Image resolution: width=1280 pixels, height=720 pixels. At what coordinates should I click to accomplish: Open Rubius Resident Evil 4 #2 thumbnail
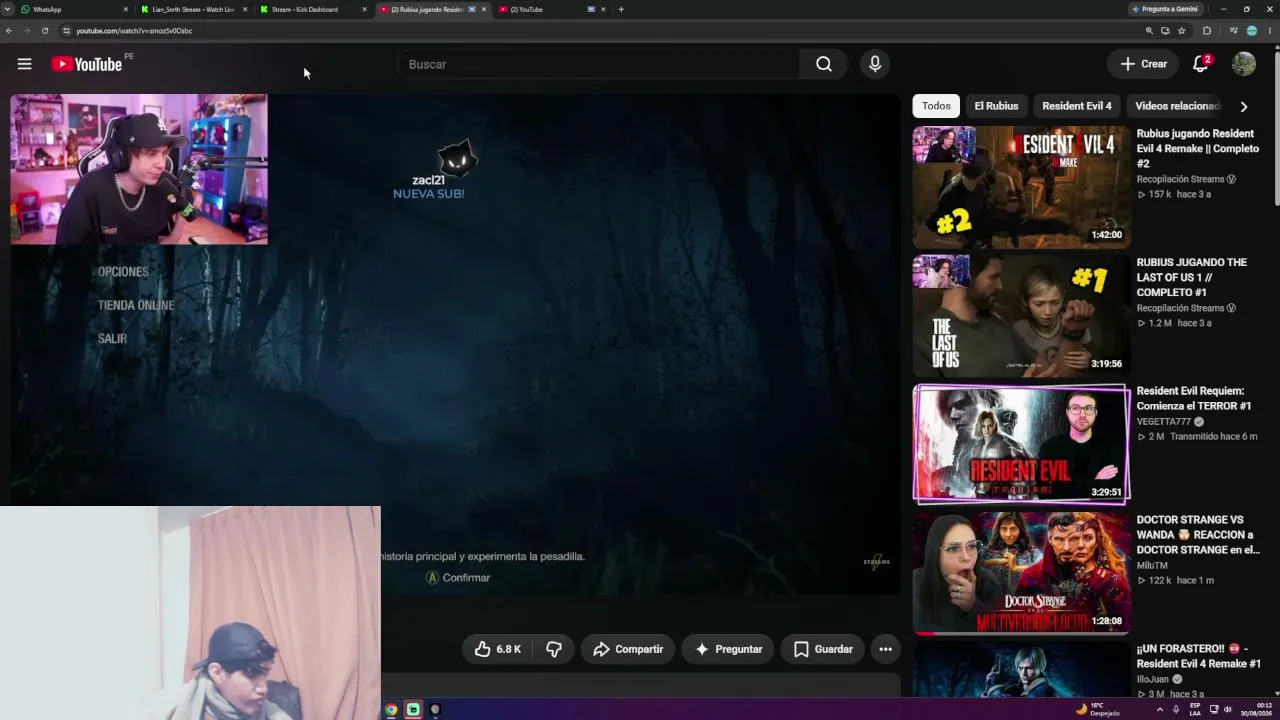click(x=1022, y=187)
